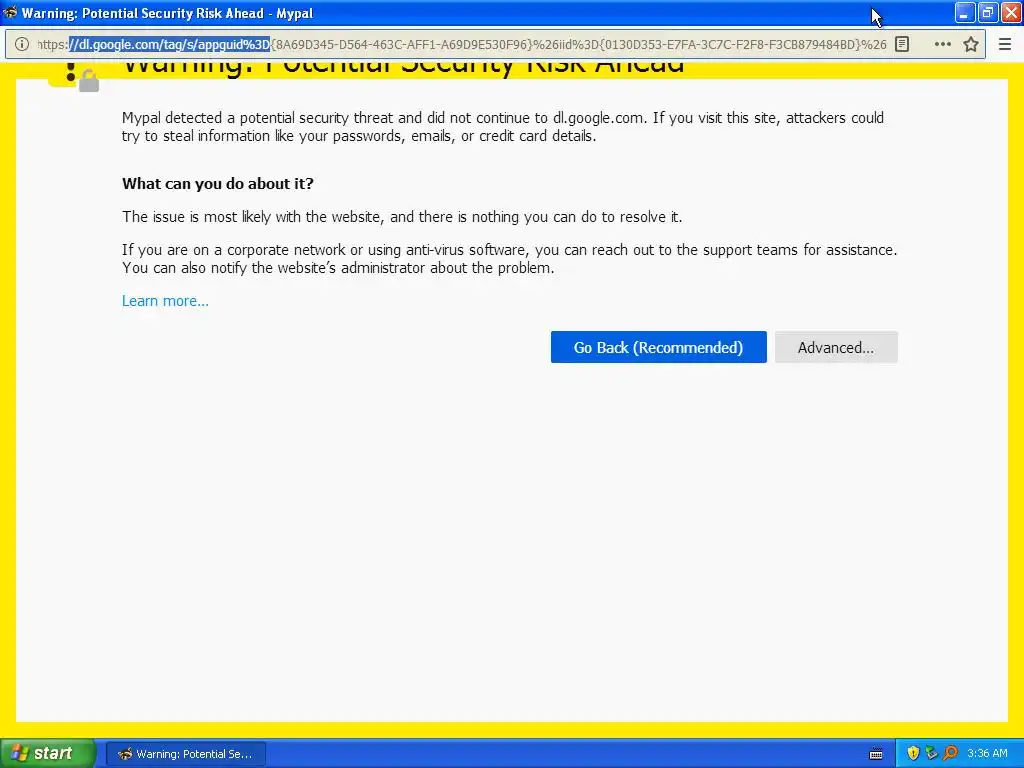Click the warning lock icon beside heading

click(x=74, y=76)
